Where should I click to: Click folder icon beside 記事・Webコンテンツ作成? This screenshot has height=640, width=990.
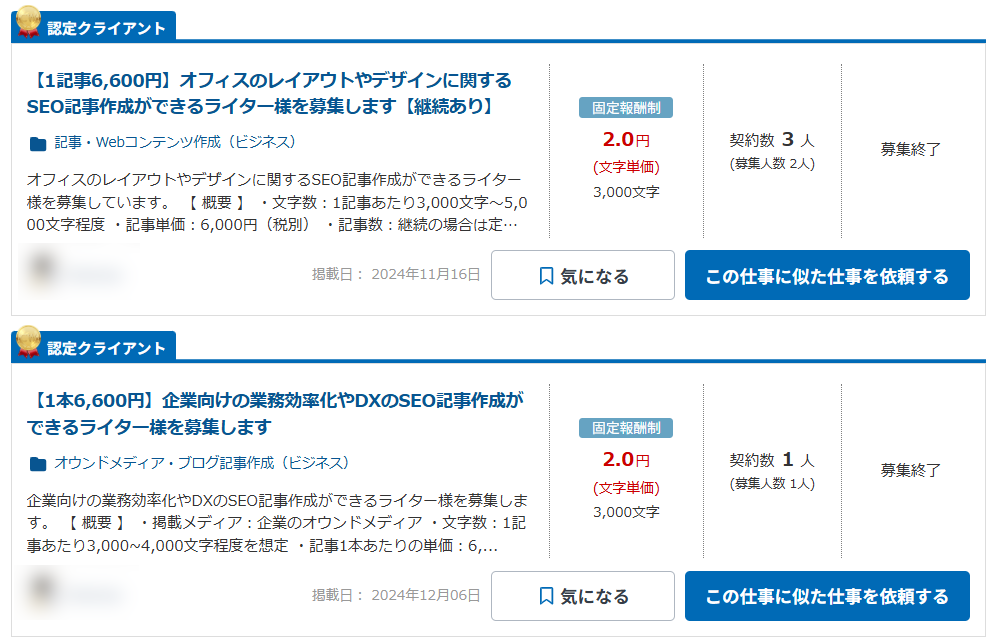tap(38, 143)
